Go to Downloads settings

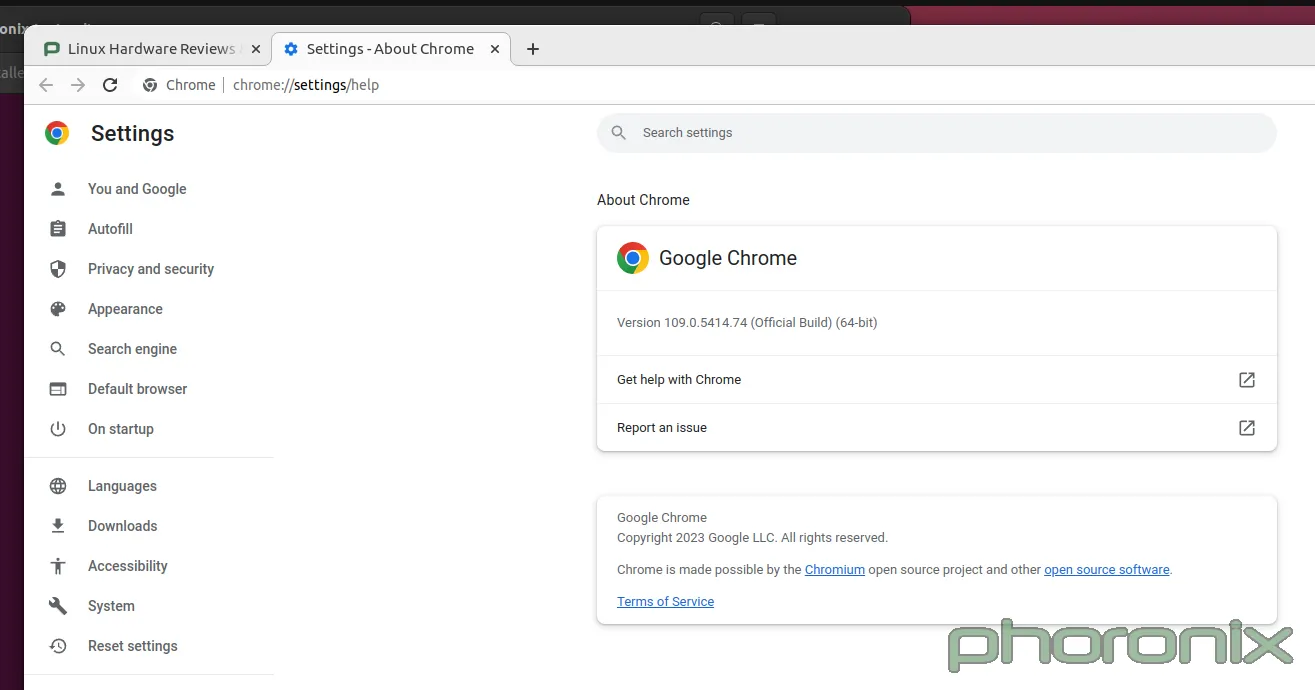pos(122,526)
